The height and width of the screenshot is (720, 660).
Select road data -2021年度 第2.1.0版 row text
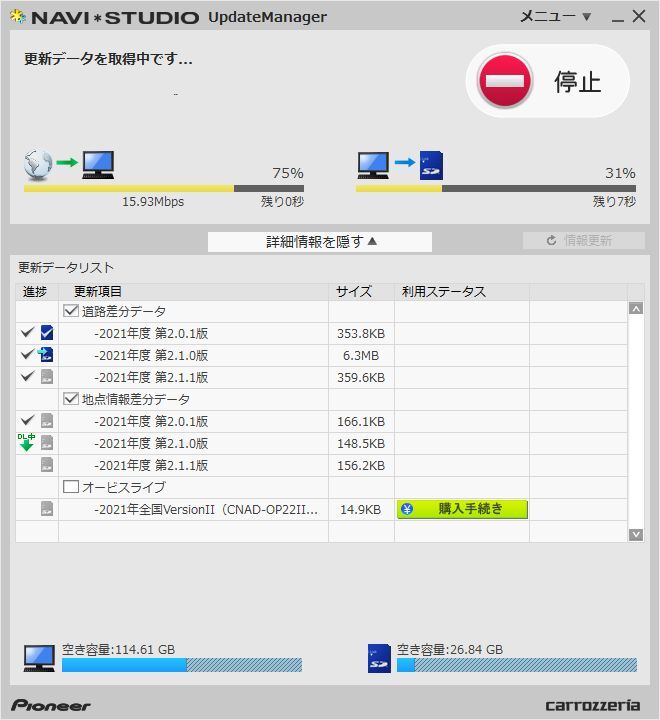[x=151, y=355]
